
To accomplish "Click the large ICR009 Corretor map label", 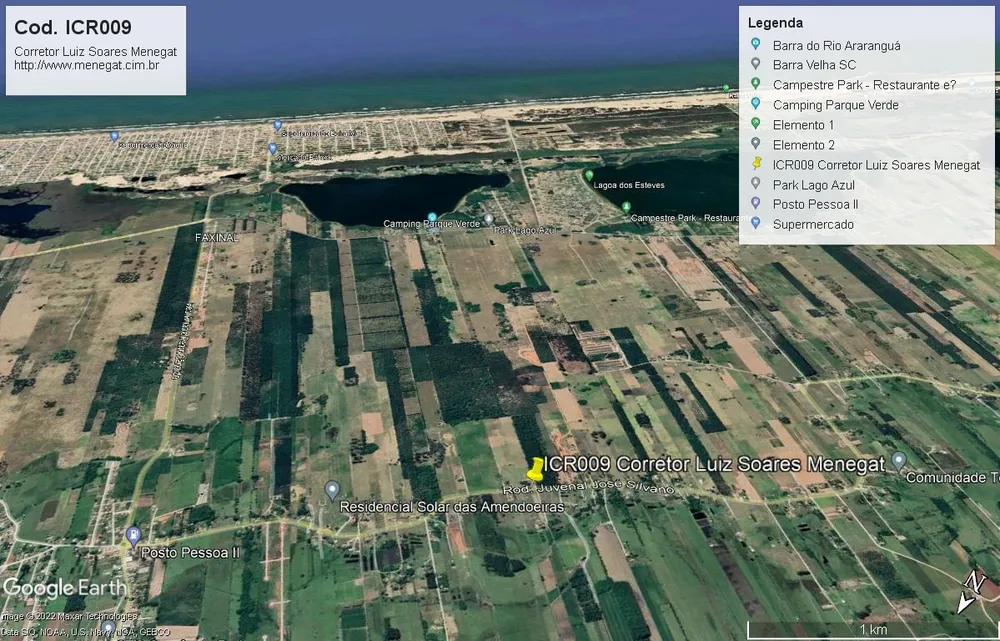I will [714, 464].
